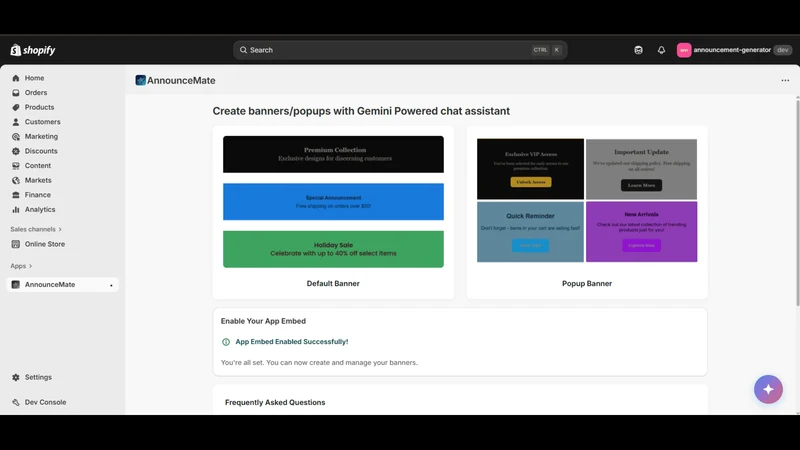Click the Finance bank icon
This screenshot has width=800, height=450.
point(16,195)
